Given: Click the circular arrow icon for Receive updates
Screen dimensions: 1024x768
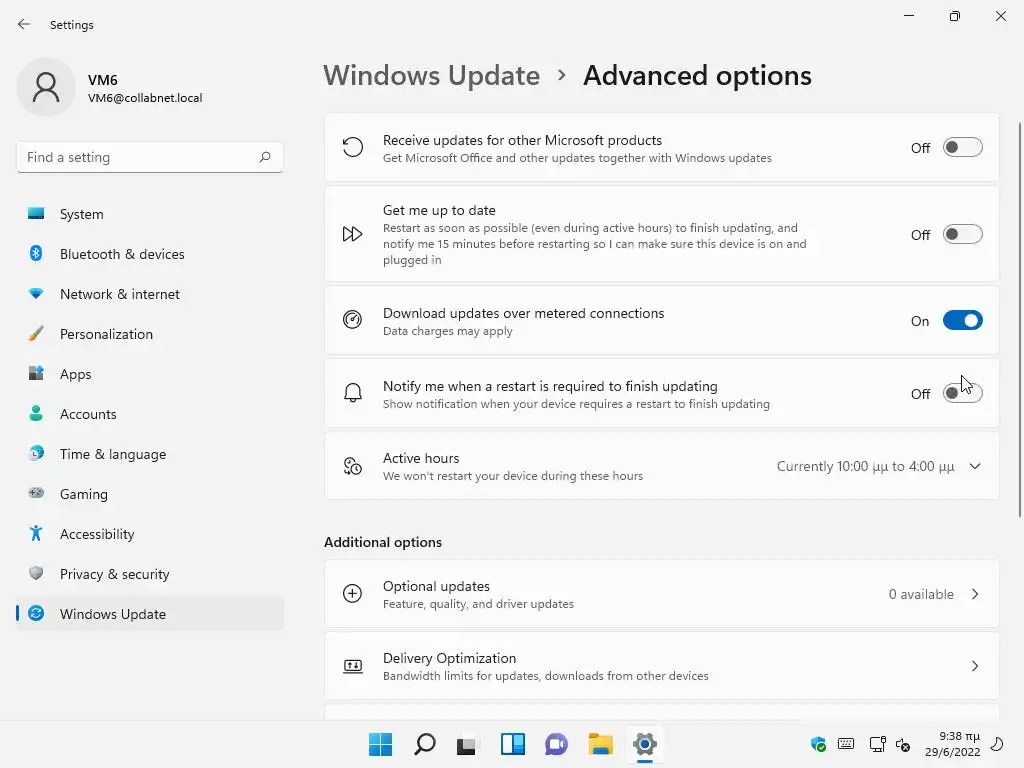Looking at the screenshot, I should (353, 148).
